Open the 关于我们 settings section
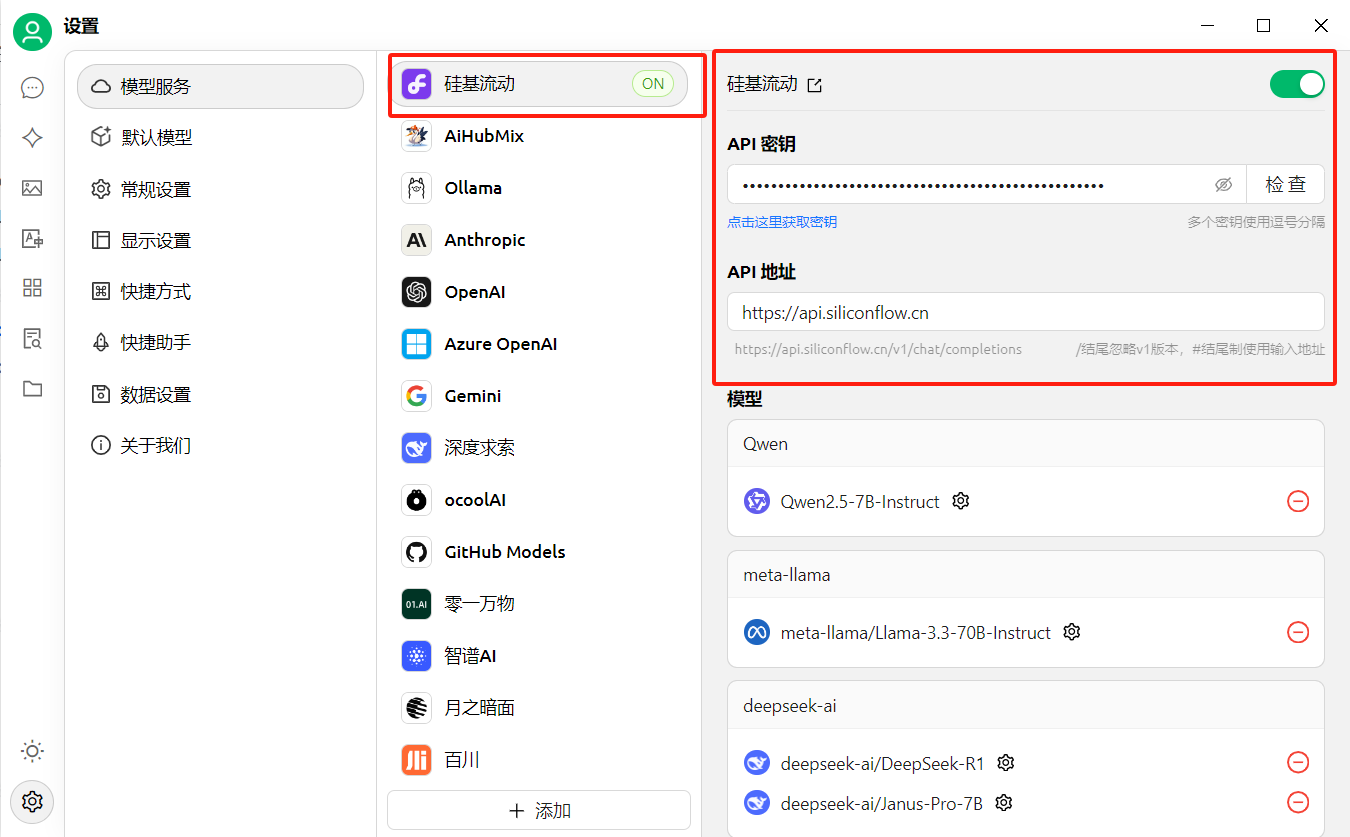The image size is (1350, 837). 220,446
